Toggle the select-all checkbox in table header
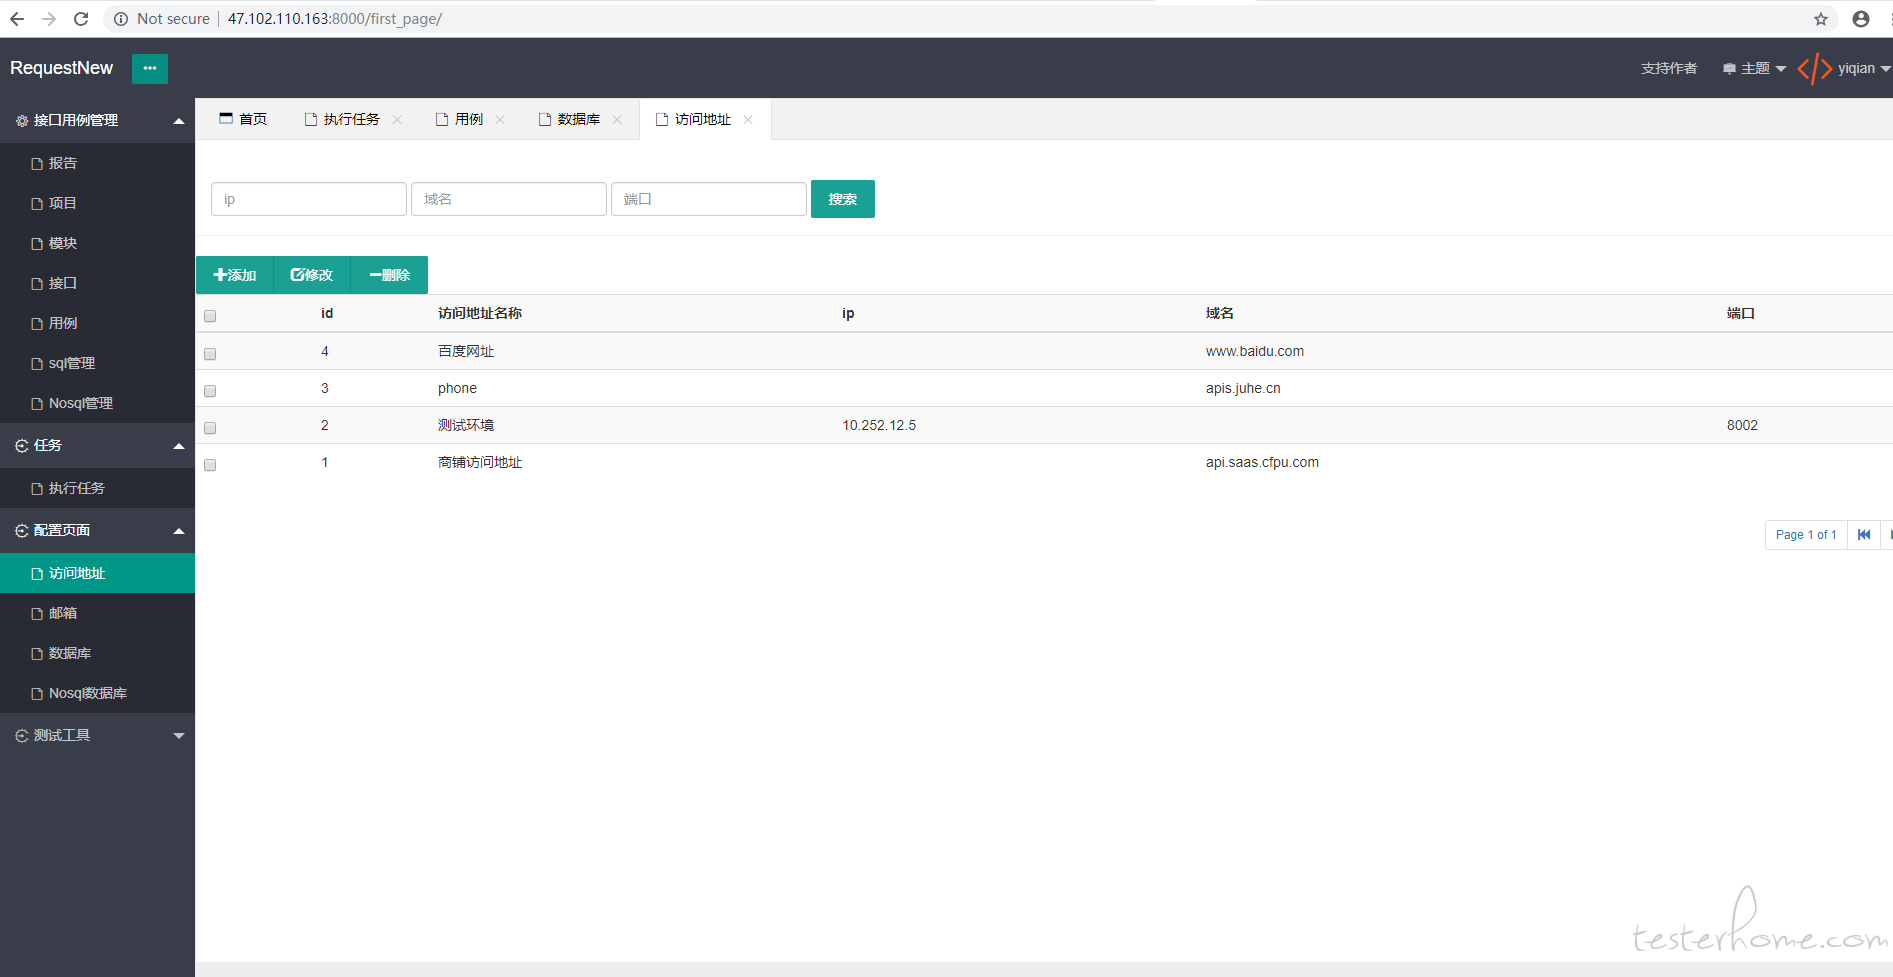 (x=210, y=316)
